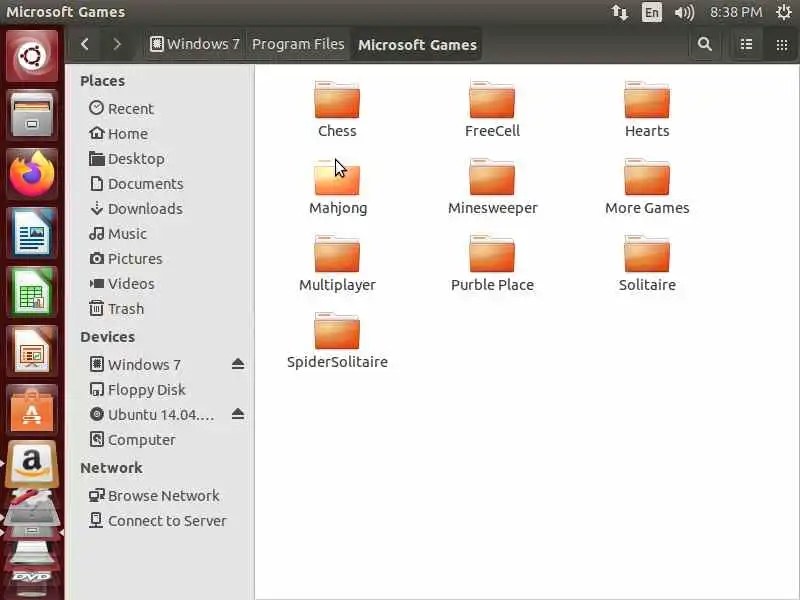Switch to grid icon view
Screen dimensions: 800x600
pos(782,44)
